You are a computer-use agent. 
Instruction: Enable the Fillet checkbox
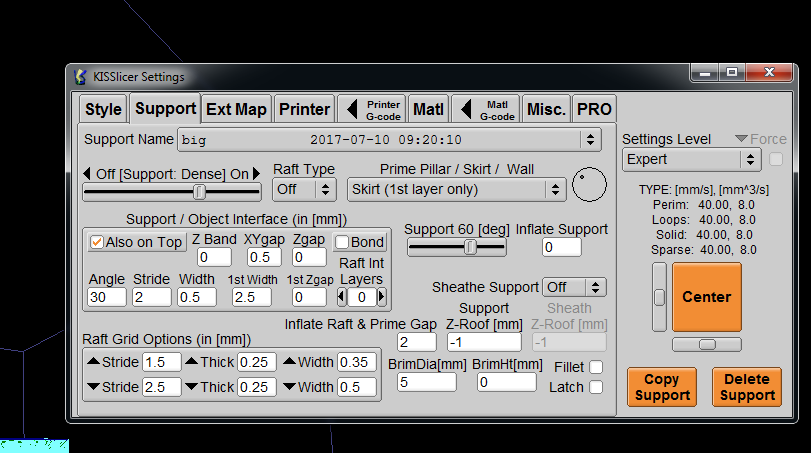click(x=596, y=367)
